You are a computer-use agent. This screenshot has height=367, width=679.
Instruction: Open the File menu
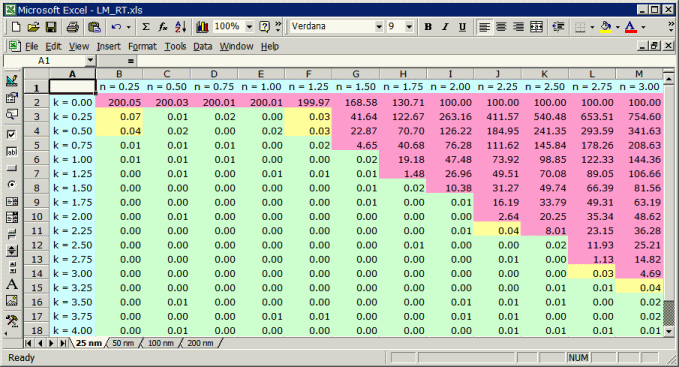click(32, 46)
